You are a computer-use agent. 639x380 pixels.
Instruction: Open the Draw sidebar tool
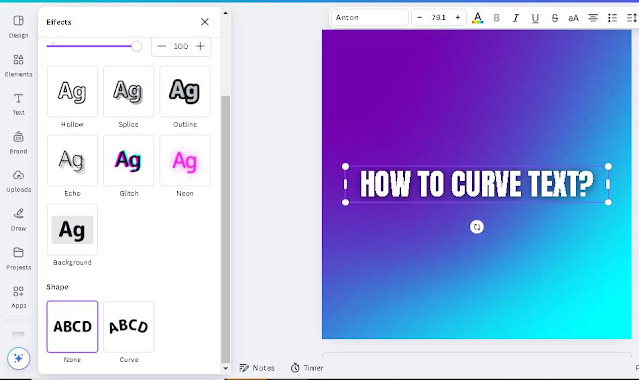click(18, 220)
